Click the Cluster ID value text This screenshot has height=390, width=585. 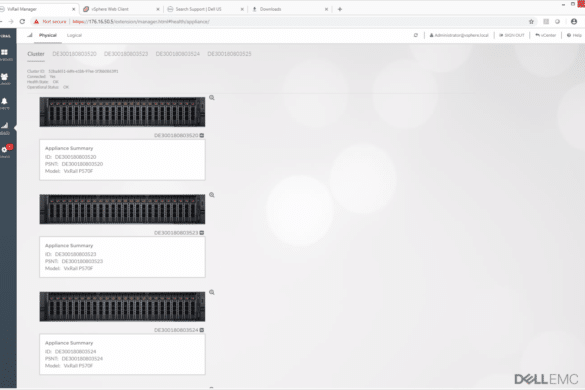tap(83, 71)
